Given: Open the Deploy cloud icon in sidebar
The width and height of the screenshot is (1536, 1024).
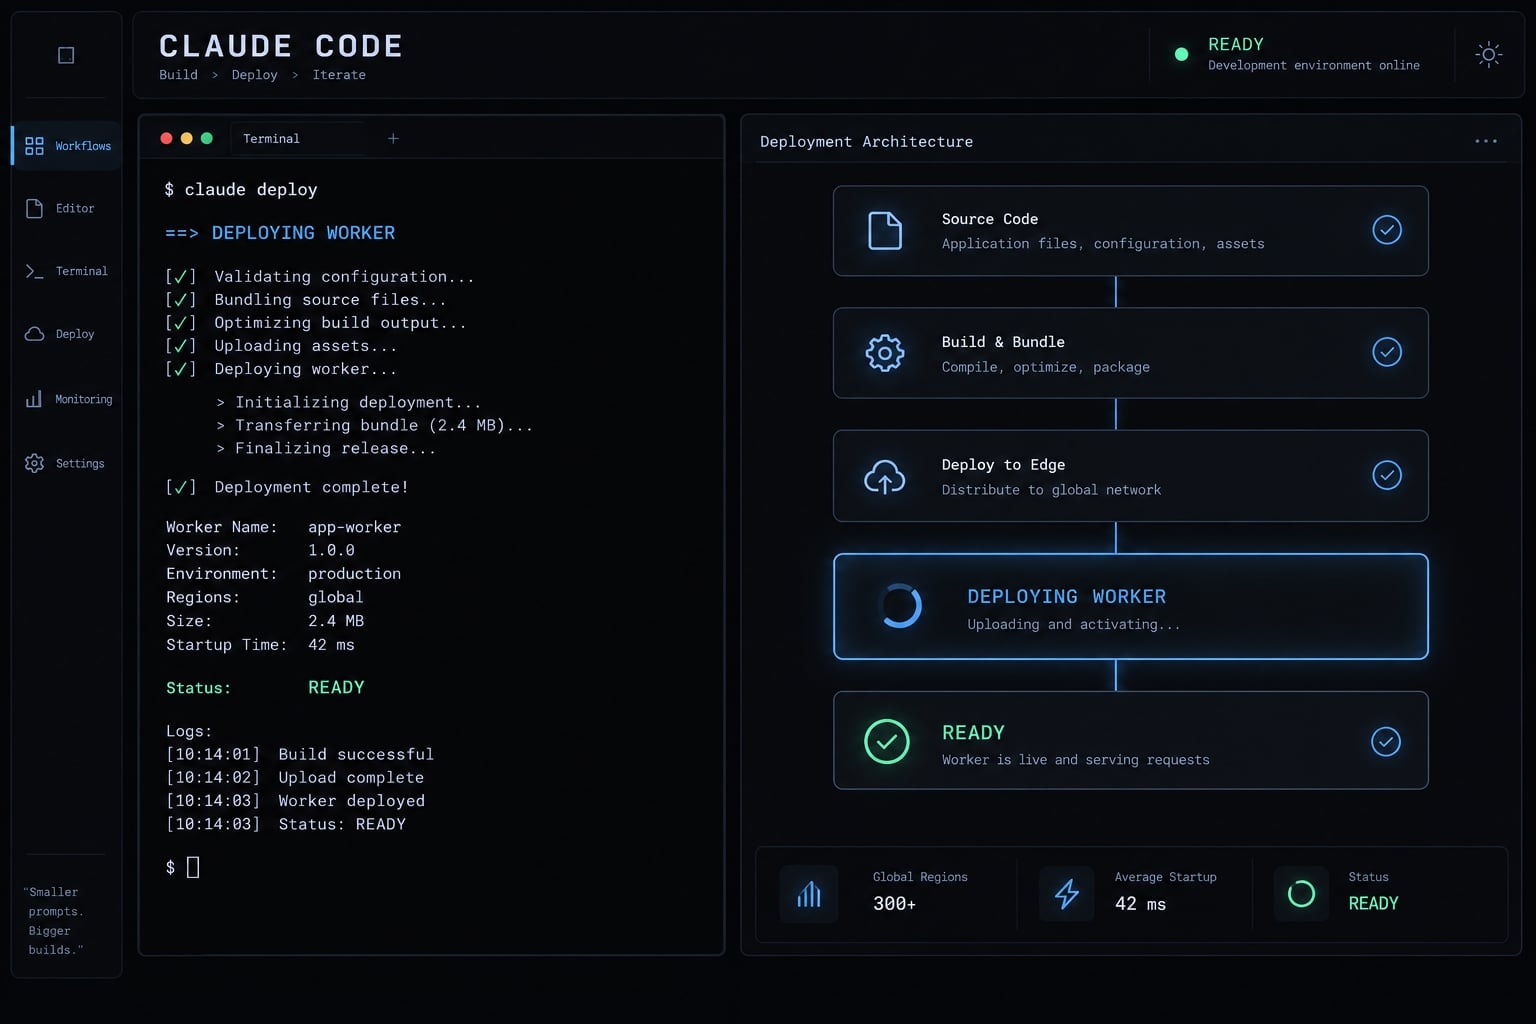Looking at the screenshot, I should click(x=34, y=334).
